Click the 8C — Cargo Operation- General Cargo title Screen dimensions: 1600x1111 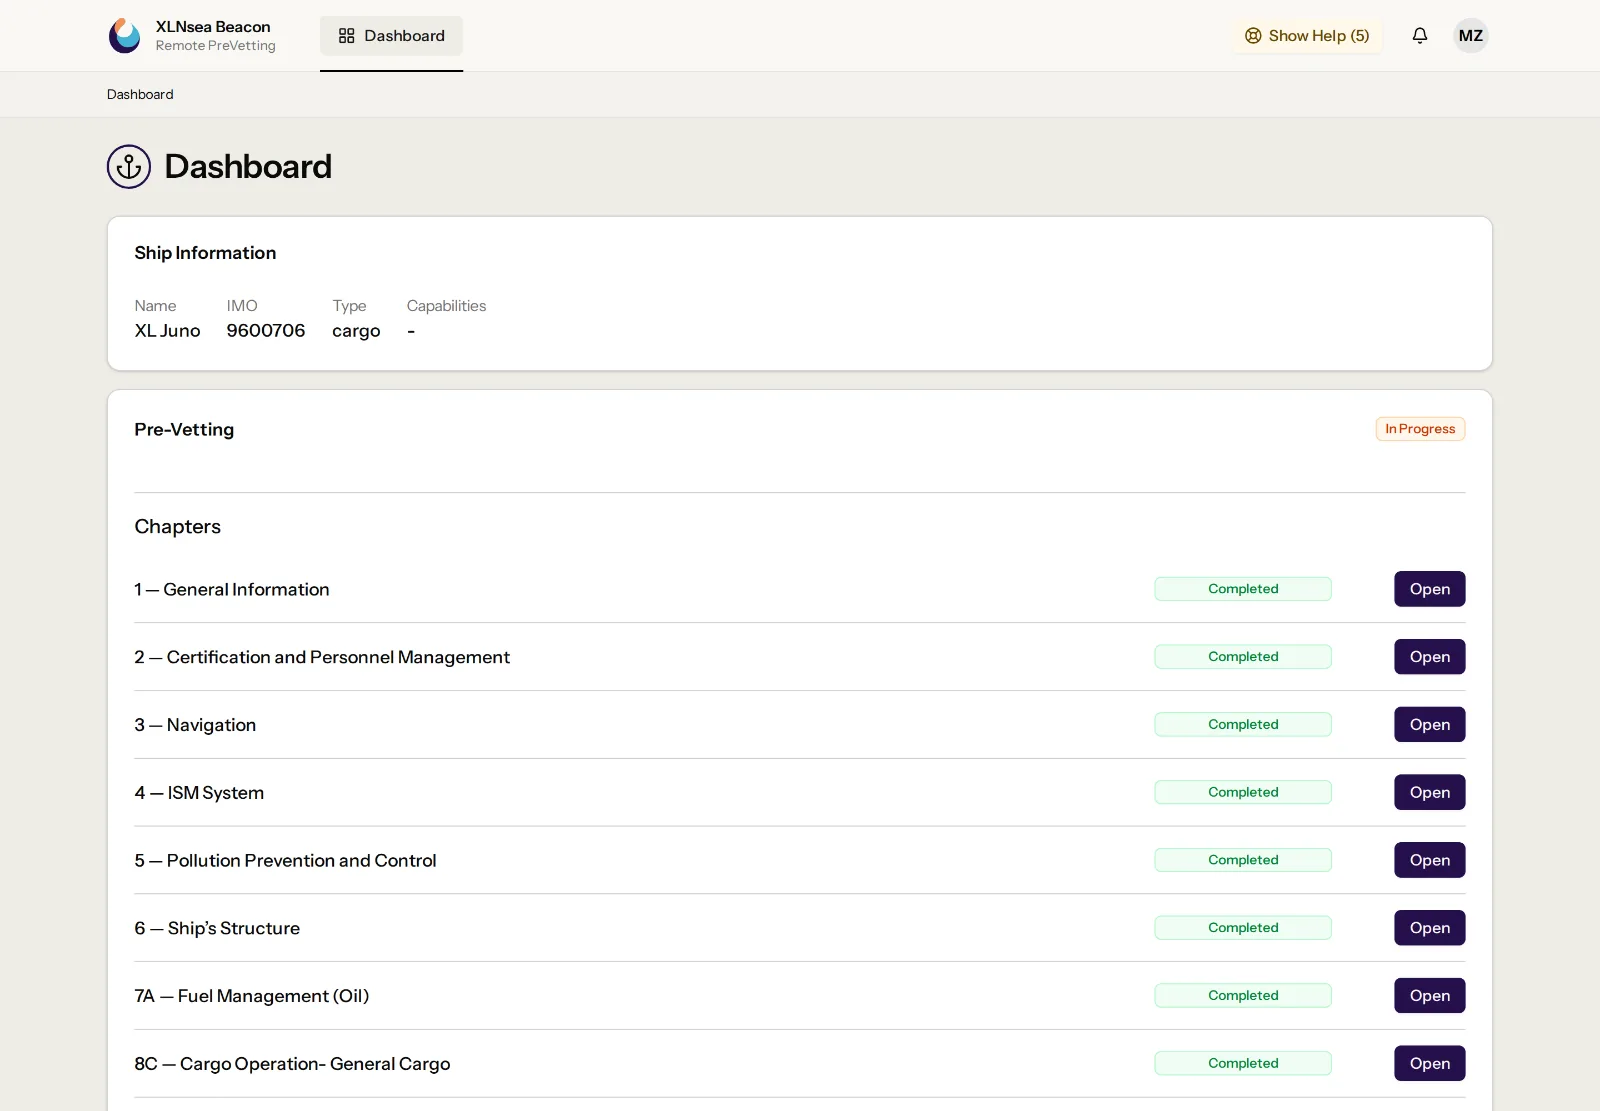pyautogui.click(x=292, y=1064)
